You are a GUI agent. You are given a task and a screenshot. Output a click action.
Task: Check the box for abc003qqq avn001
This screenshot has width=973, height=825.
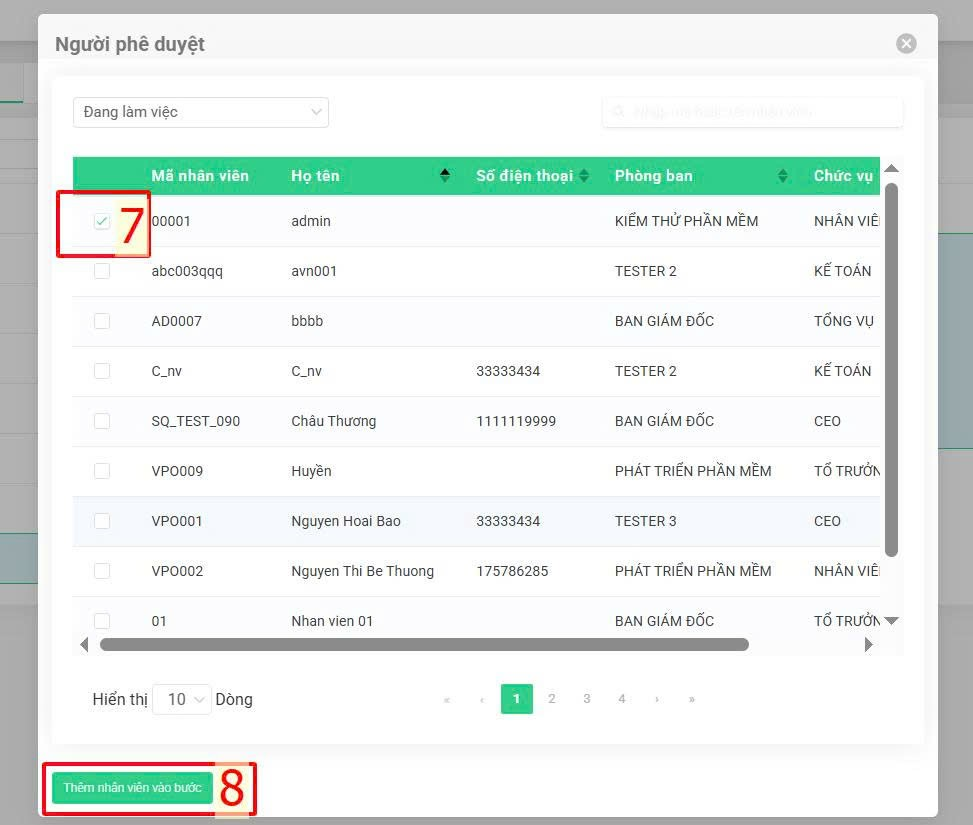pyautogui.click(x=102, y=271)
